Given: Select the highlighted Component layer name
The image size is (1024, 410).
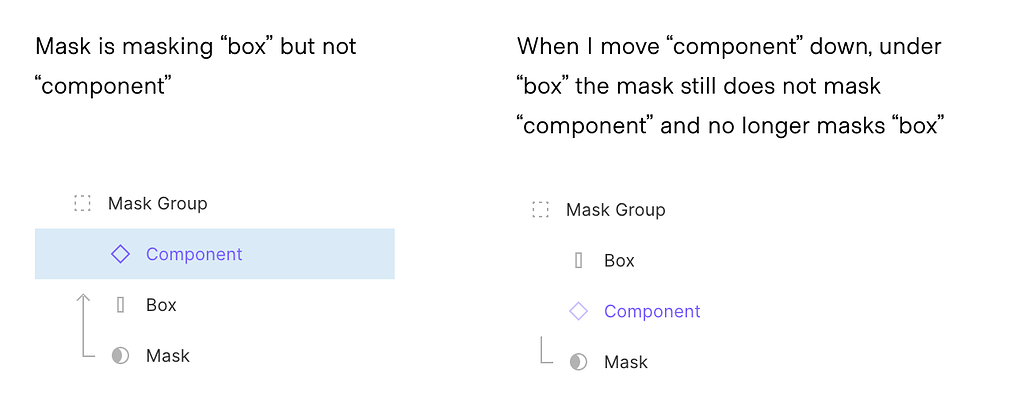Looking at the screenshot, I should [x=194, y=254].
